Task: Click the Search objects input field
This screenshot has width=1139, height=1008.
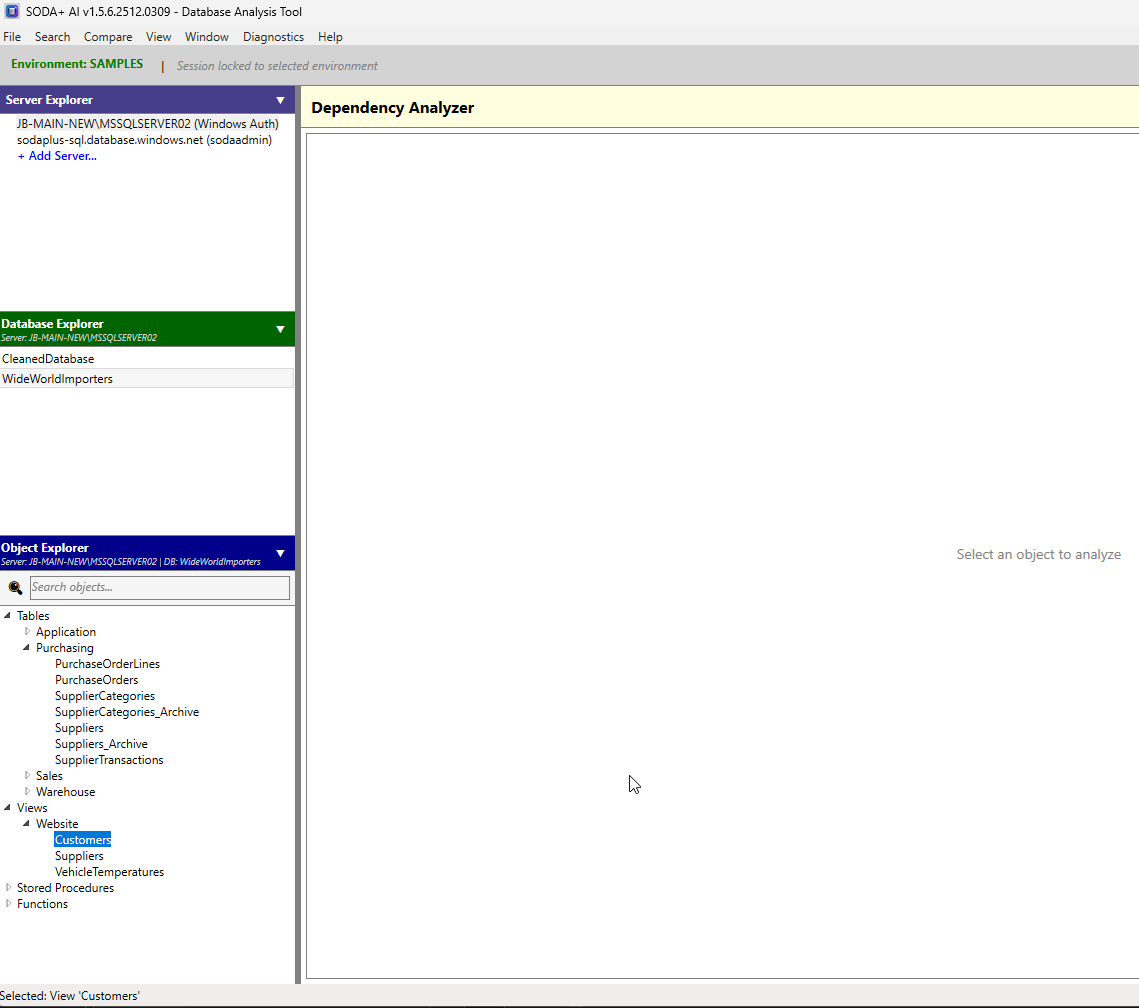Action: 160,588
